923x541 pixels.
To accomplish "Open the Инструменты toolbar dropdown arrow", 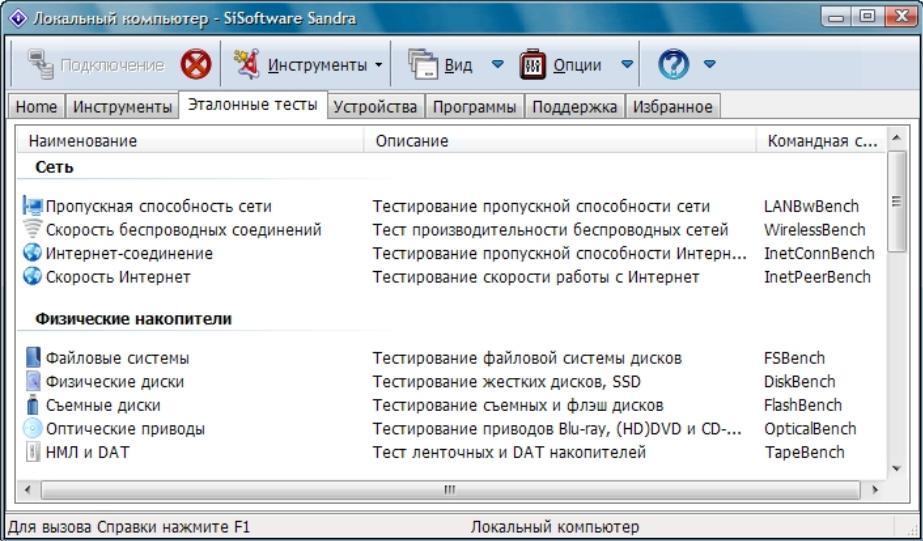I will (379, 65).
